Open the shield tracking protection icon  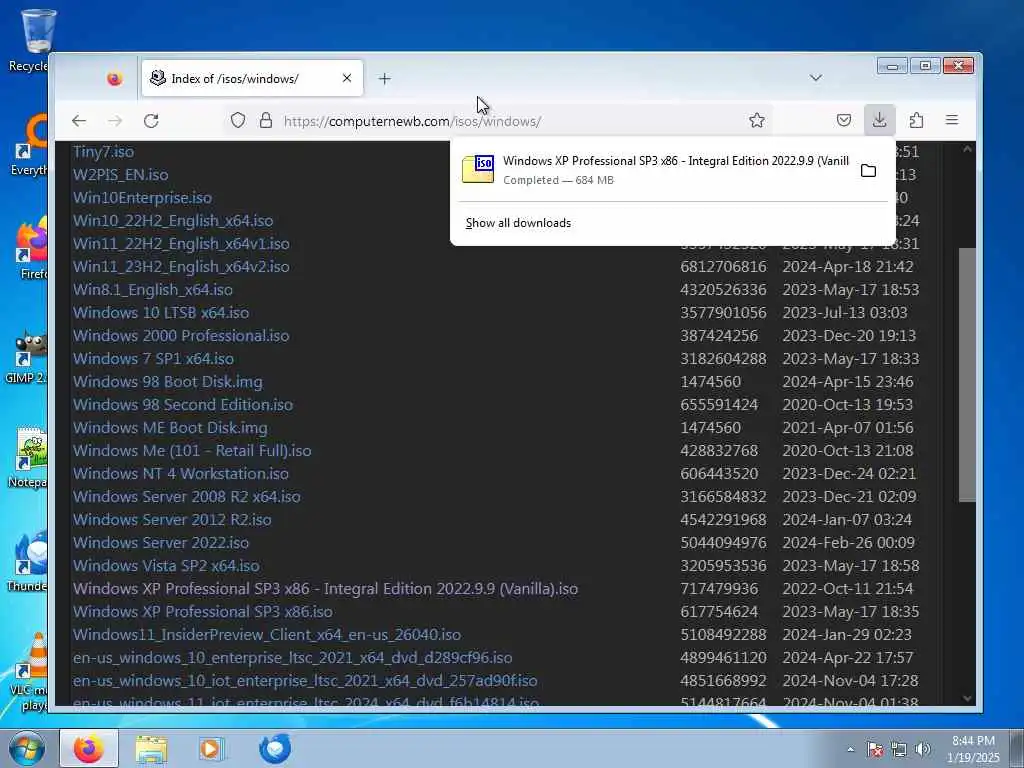tap(238, 120)
